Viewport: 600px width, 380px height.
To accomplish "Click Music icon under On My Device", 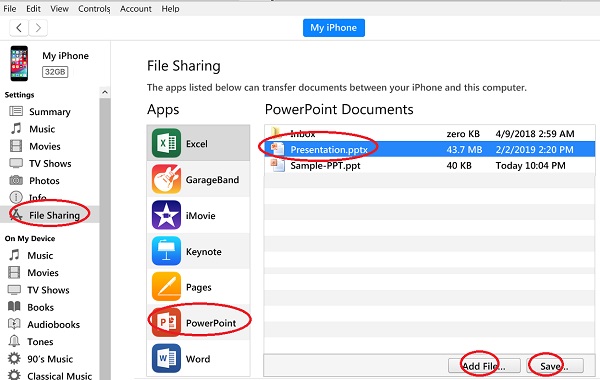I will point(15,255).
